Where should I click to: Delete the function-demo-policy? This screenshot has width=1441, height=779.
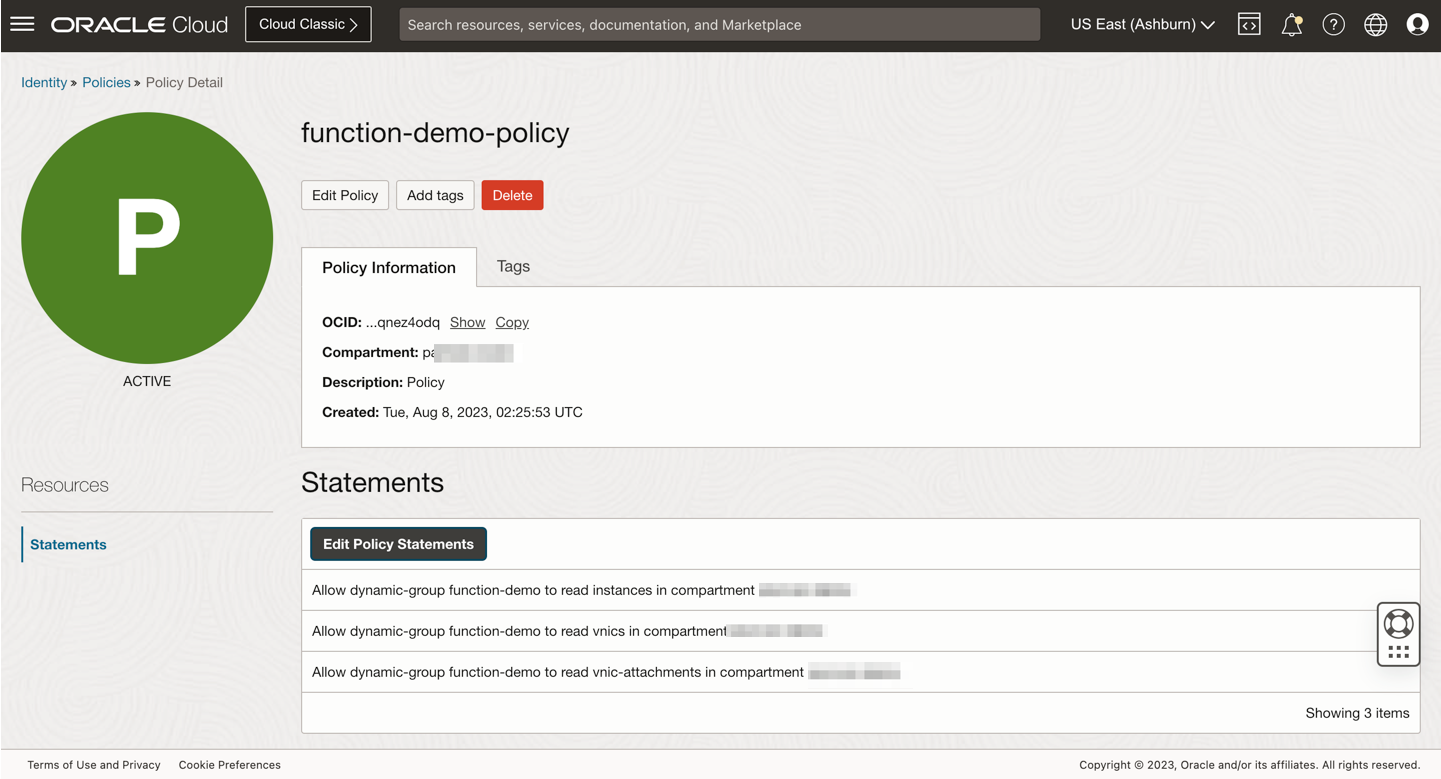pyautogui.click(x=512, y=195)
